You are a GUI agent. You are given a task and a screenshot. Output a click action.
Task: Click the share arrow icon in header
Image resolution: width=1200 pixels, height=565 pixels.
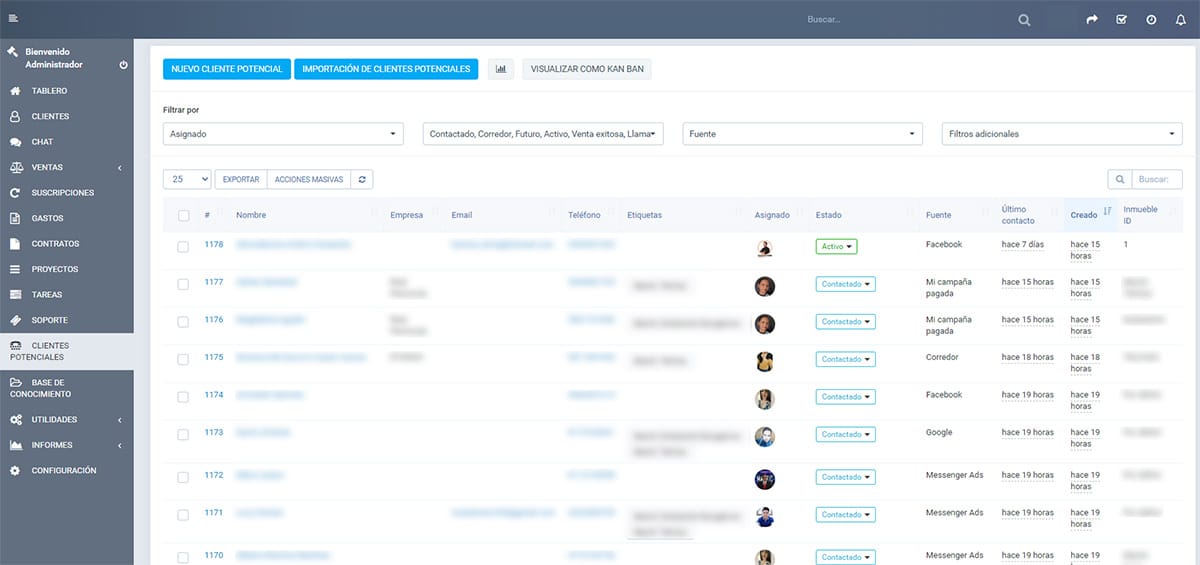1092,19
